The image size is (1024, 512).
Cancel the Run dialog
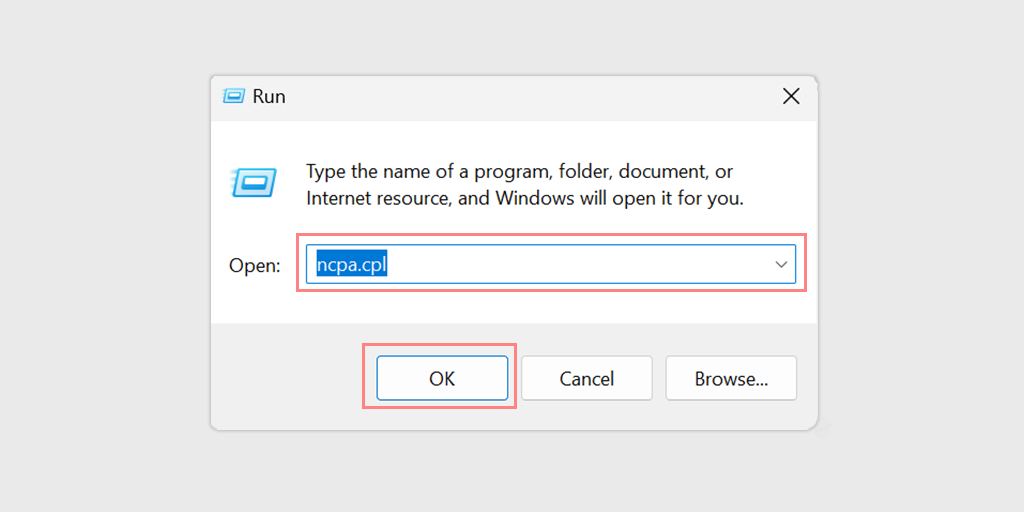point(586,378)
